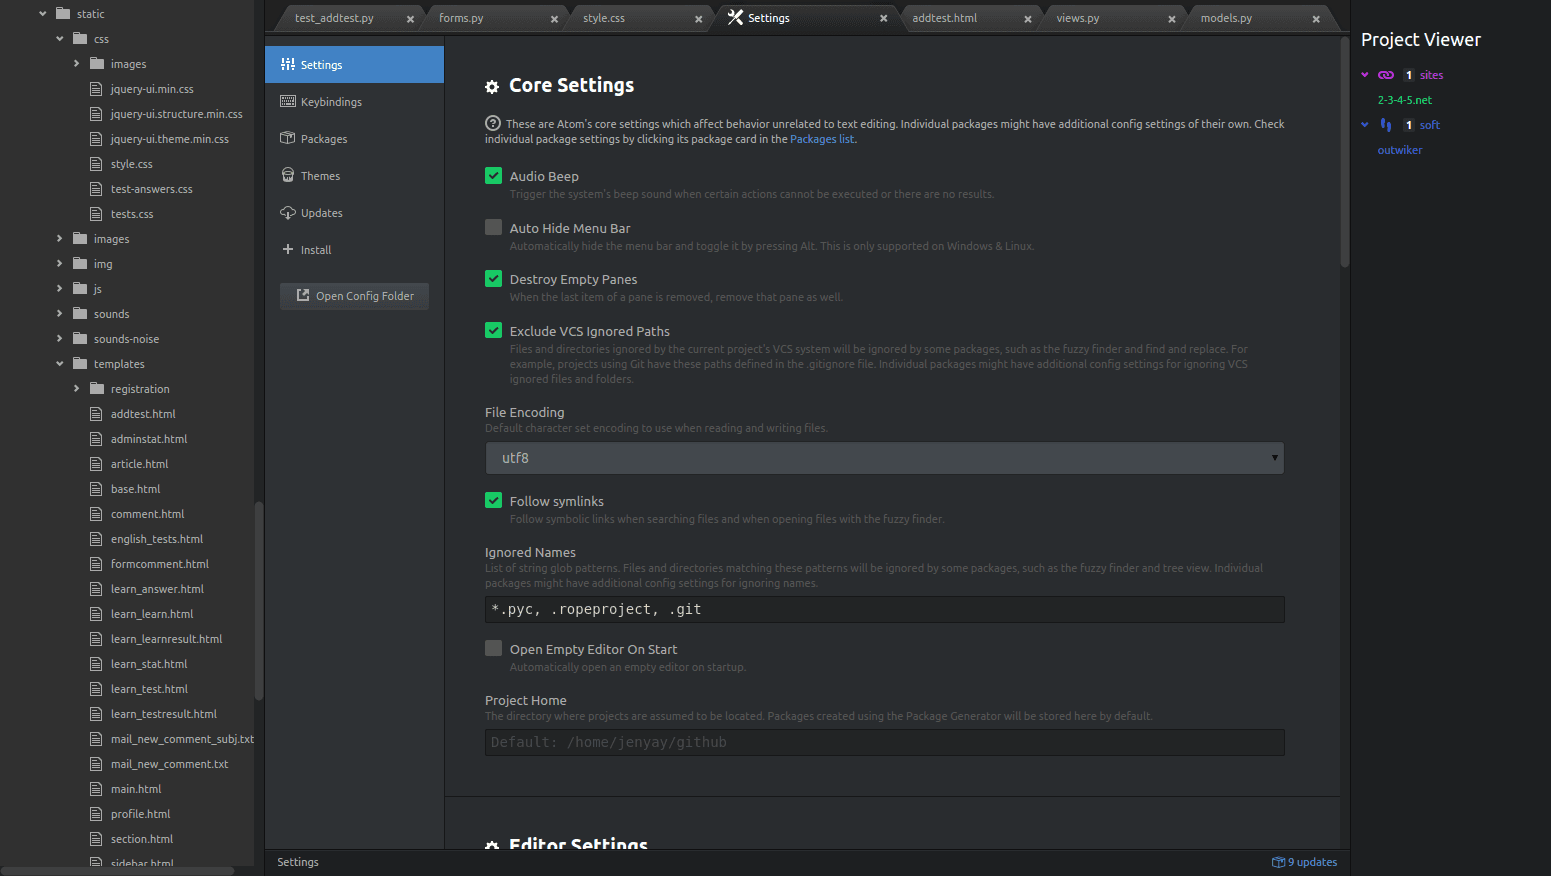
Task: Open the Packages list link
Action: (822, 139)
